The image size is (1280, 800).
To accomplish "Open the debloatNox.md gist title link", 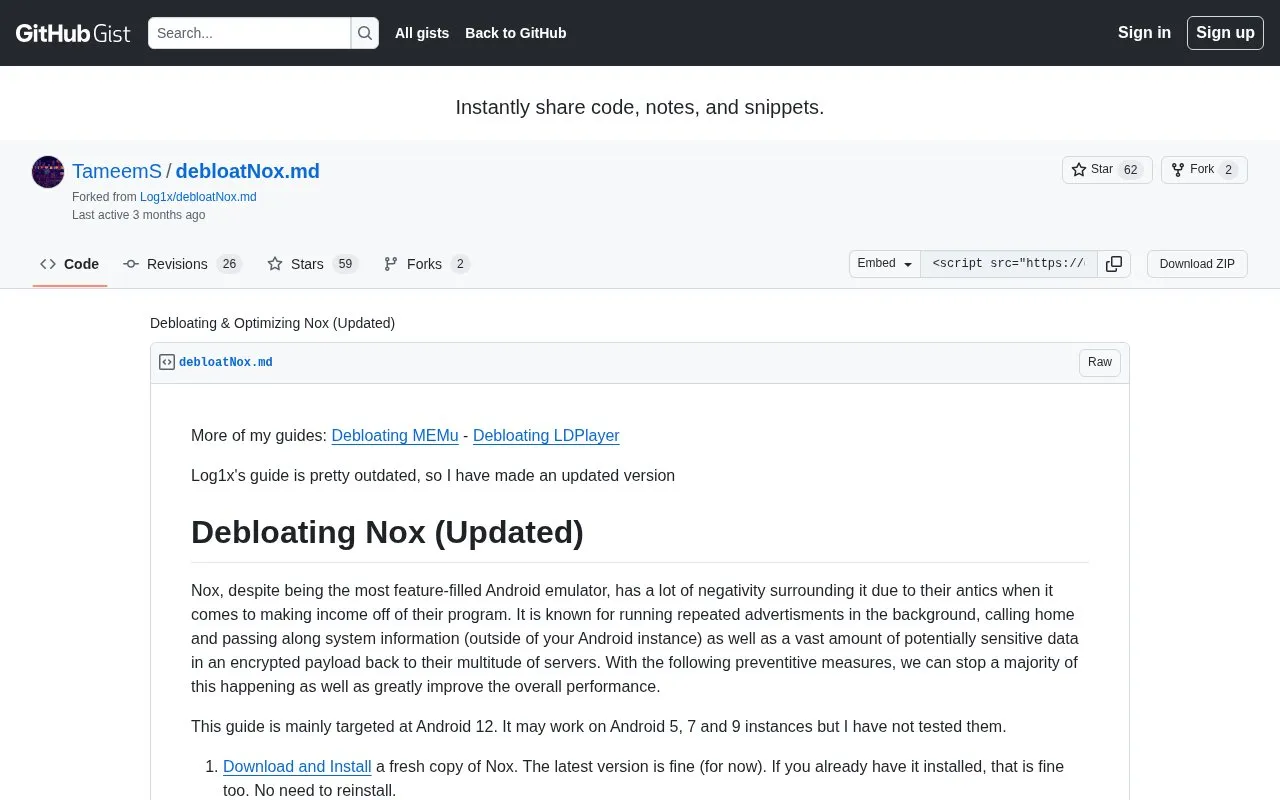I will pyautogui.click(x=247, y=171).
